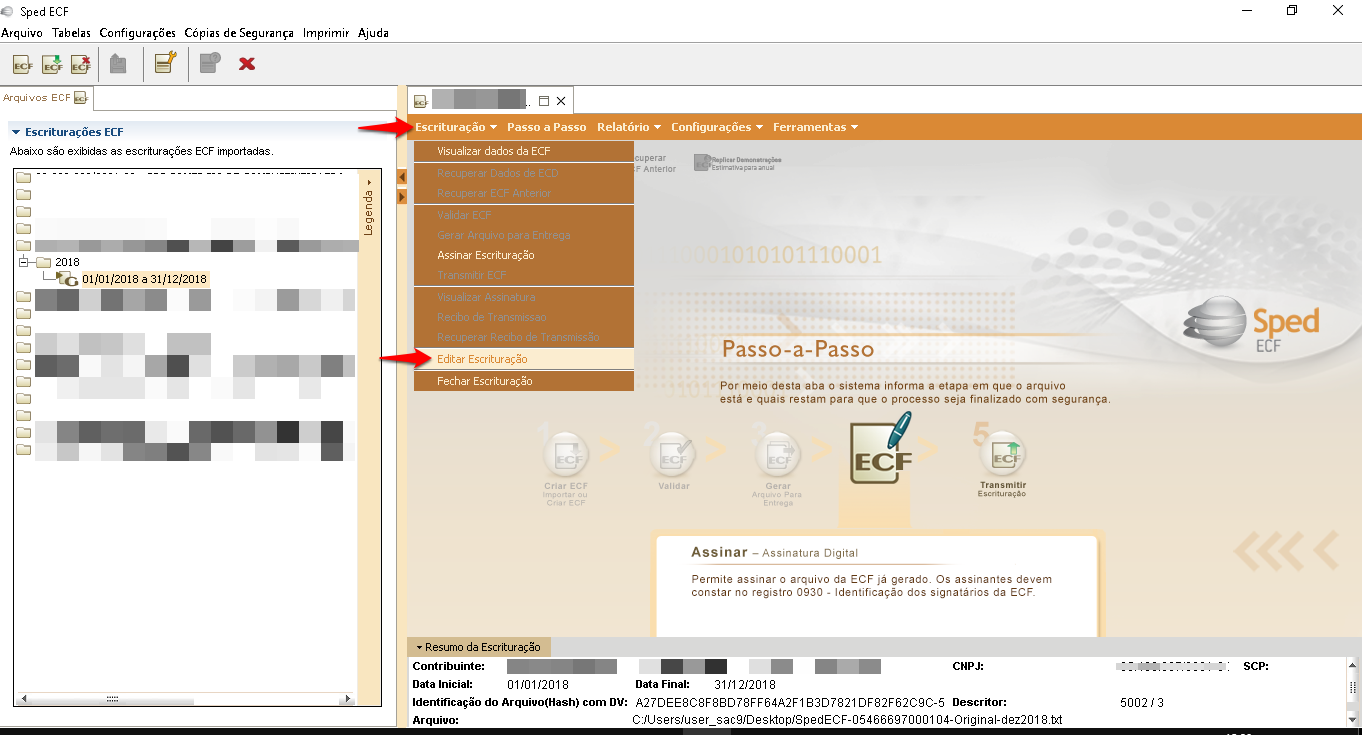Click disabled Visualizar Assinatura entry
The width and height of the screenshot is (1362, 735).
(524, 297)
